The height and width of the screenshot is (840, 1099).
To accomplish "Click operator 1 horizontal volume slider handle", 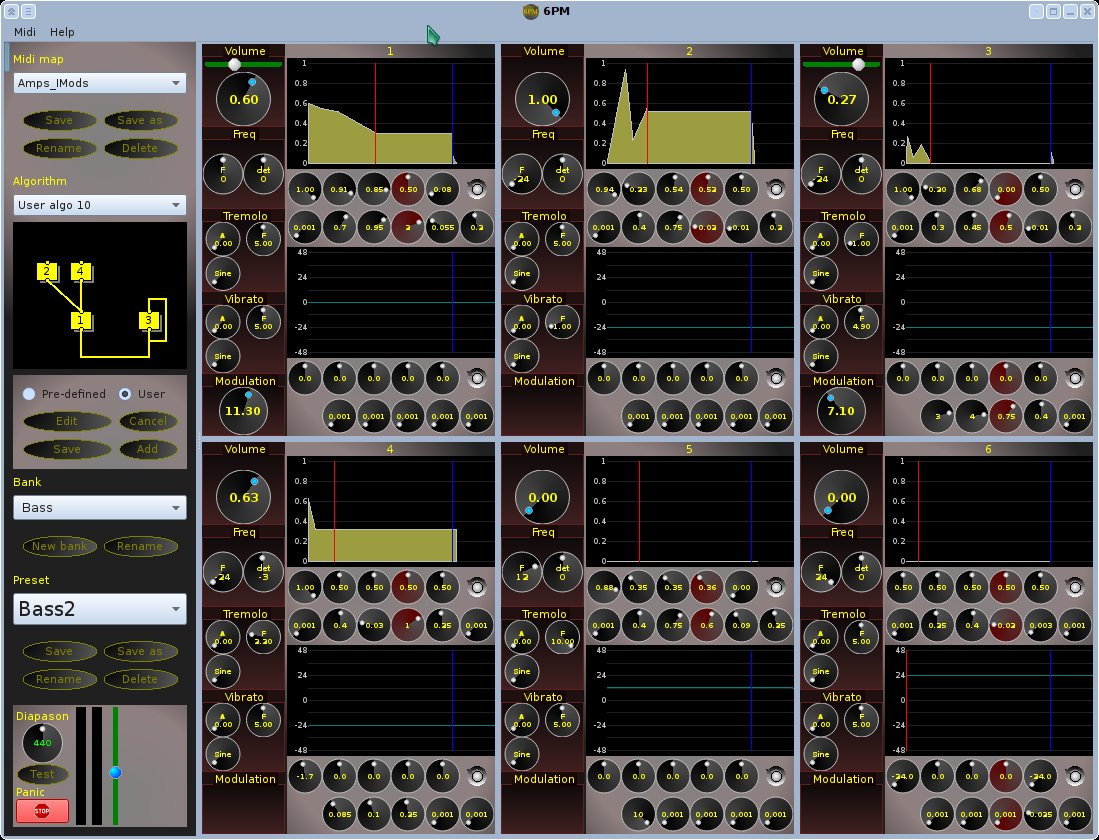I will [235, 65].
